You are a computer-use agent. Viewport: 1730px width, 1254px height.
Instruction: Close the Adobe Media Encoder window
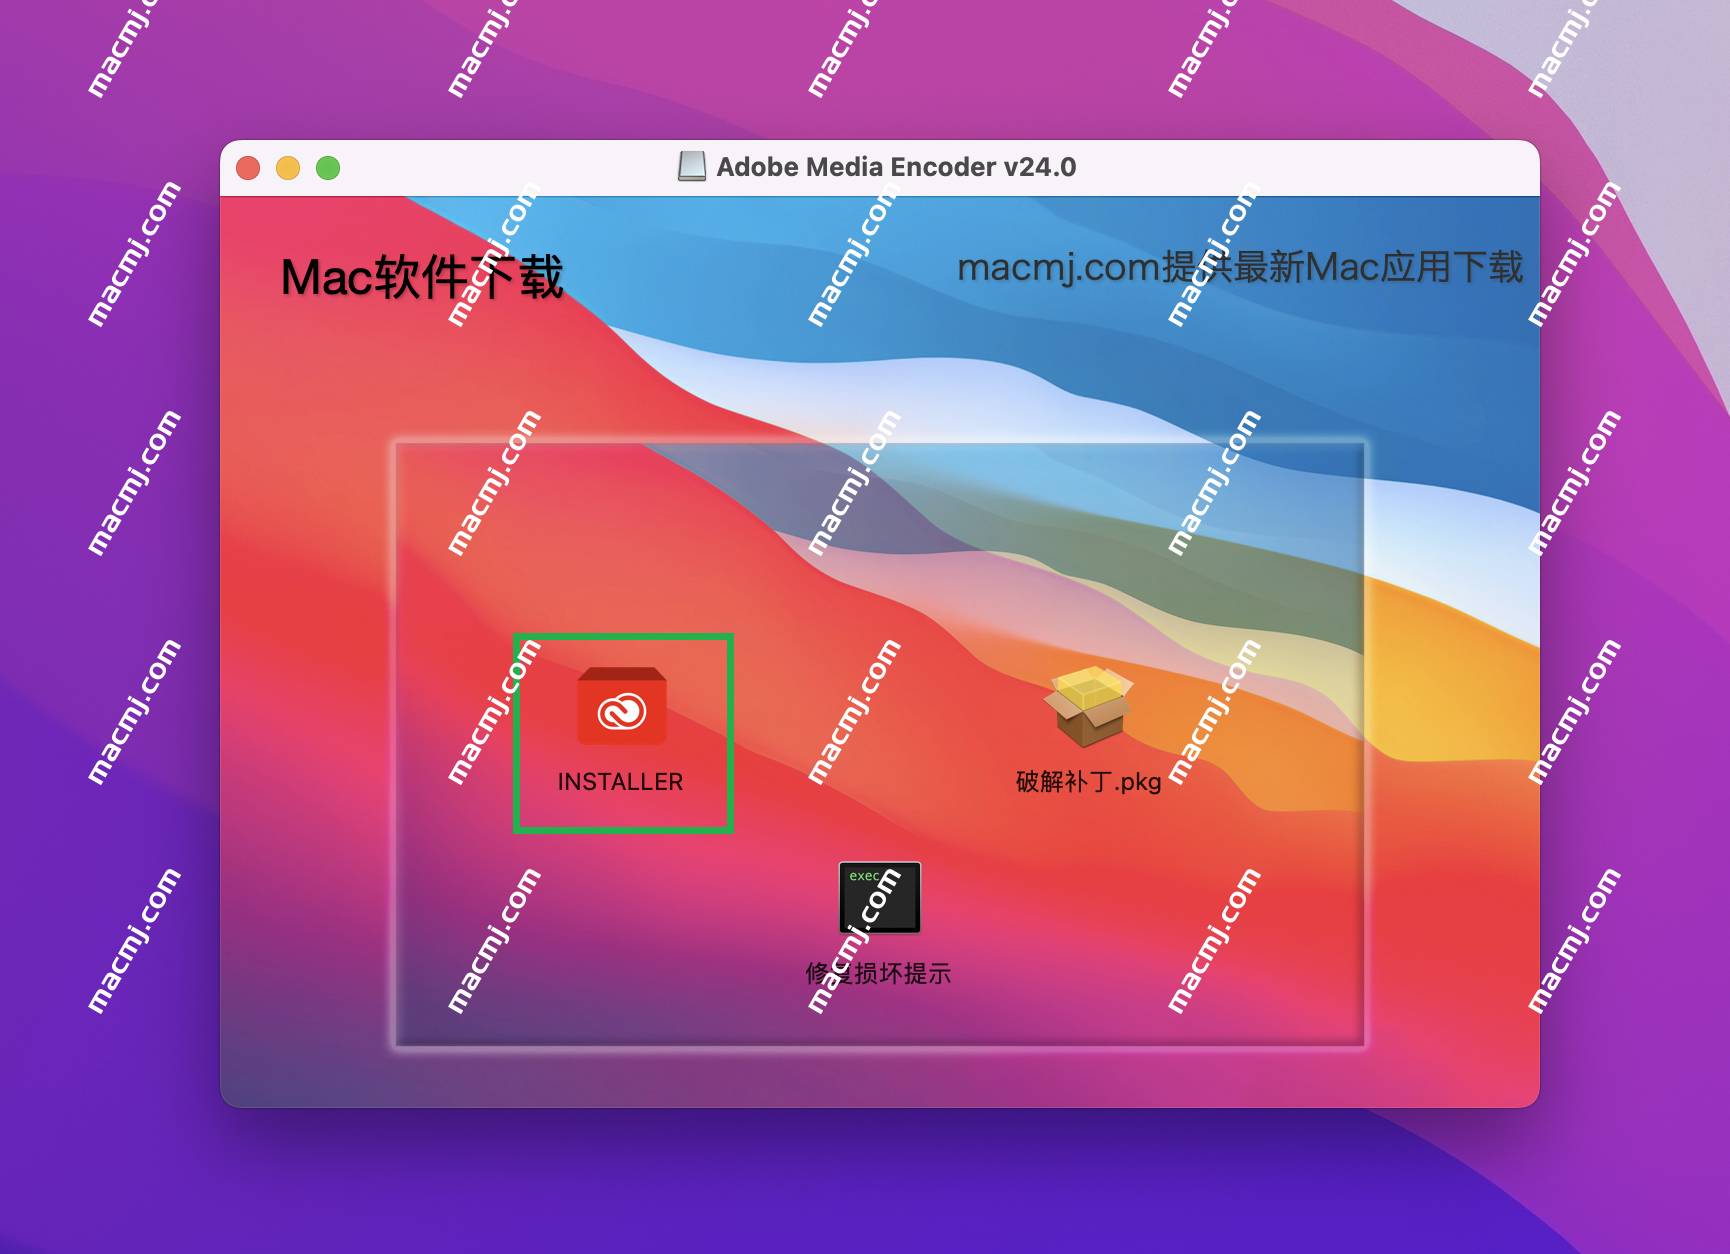[x=248, y=168]
